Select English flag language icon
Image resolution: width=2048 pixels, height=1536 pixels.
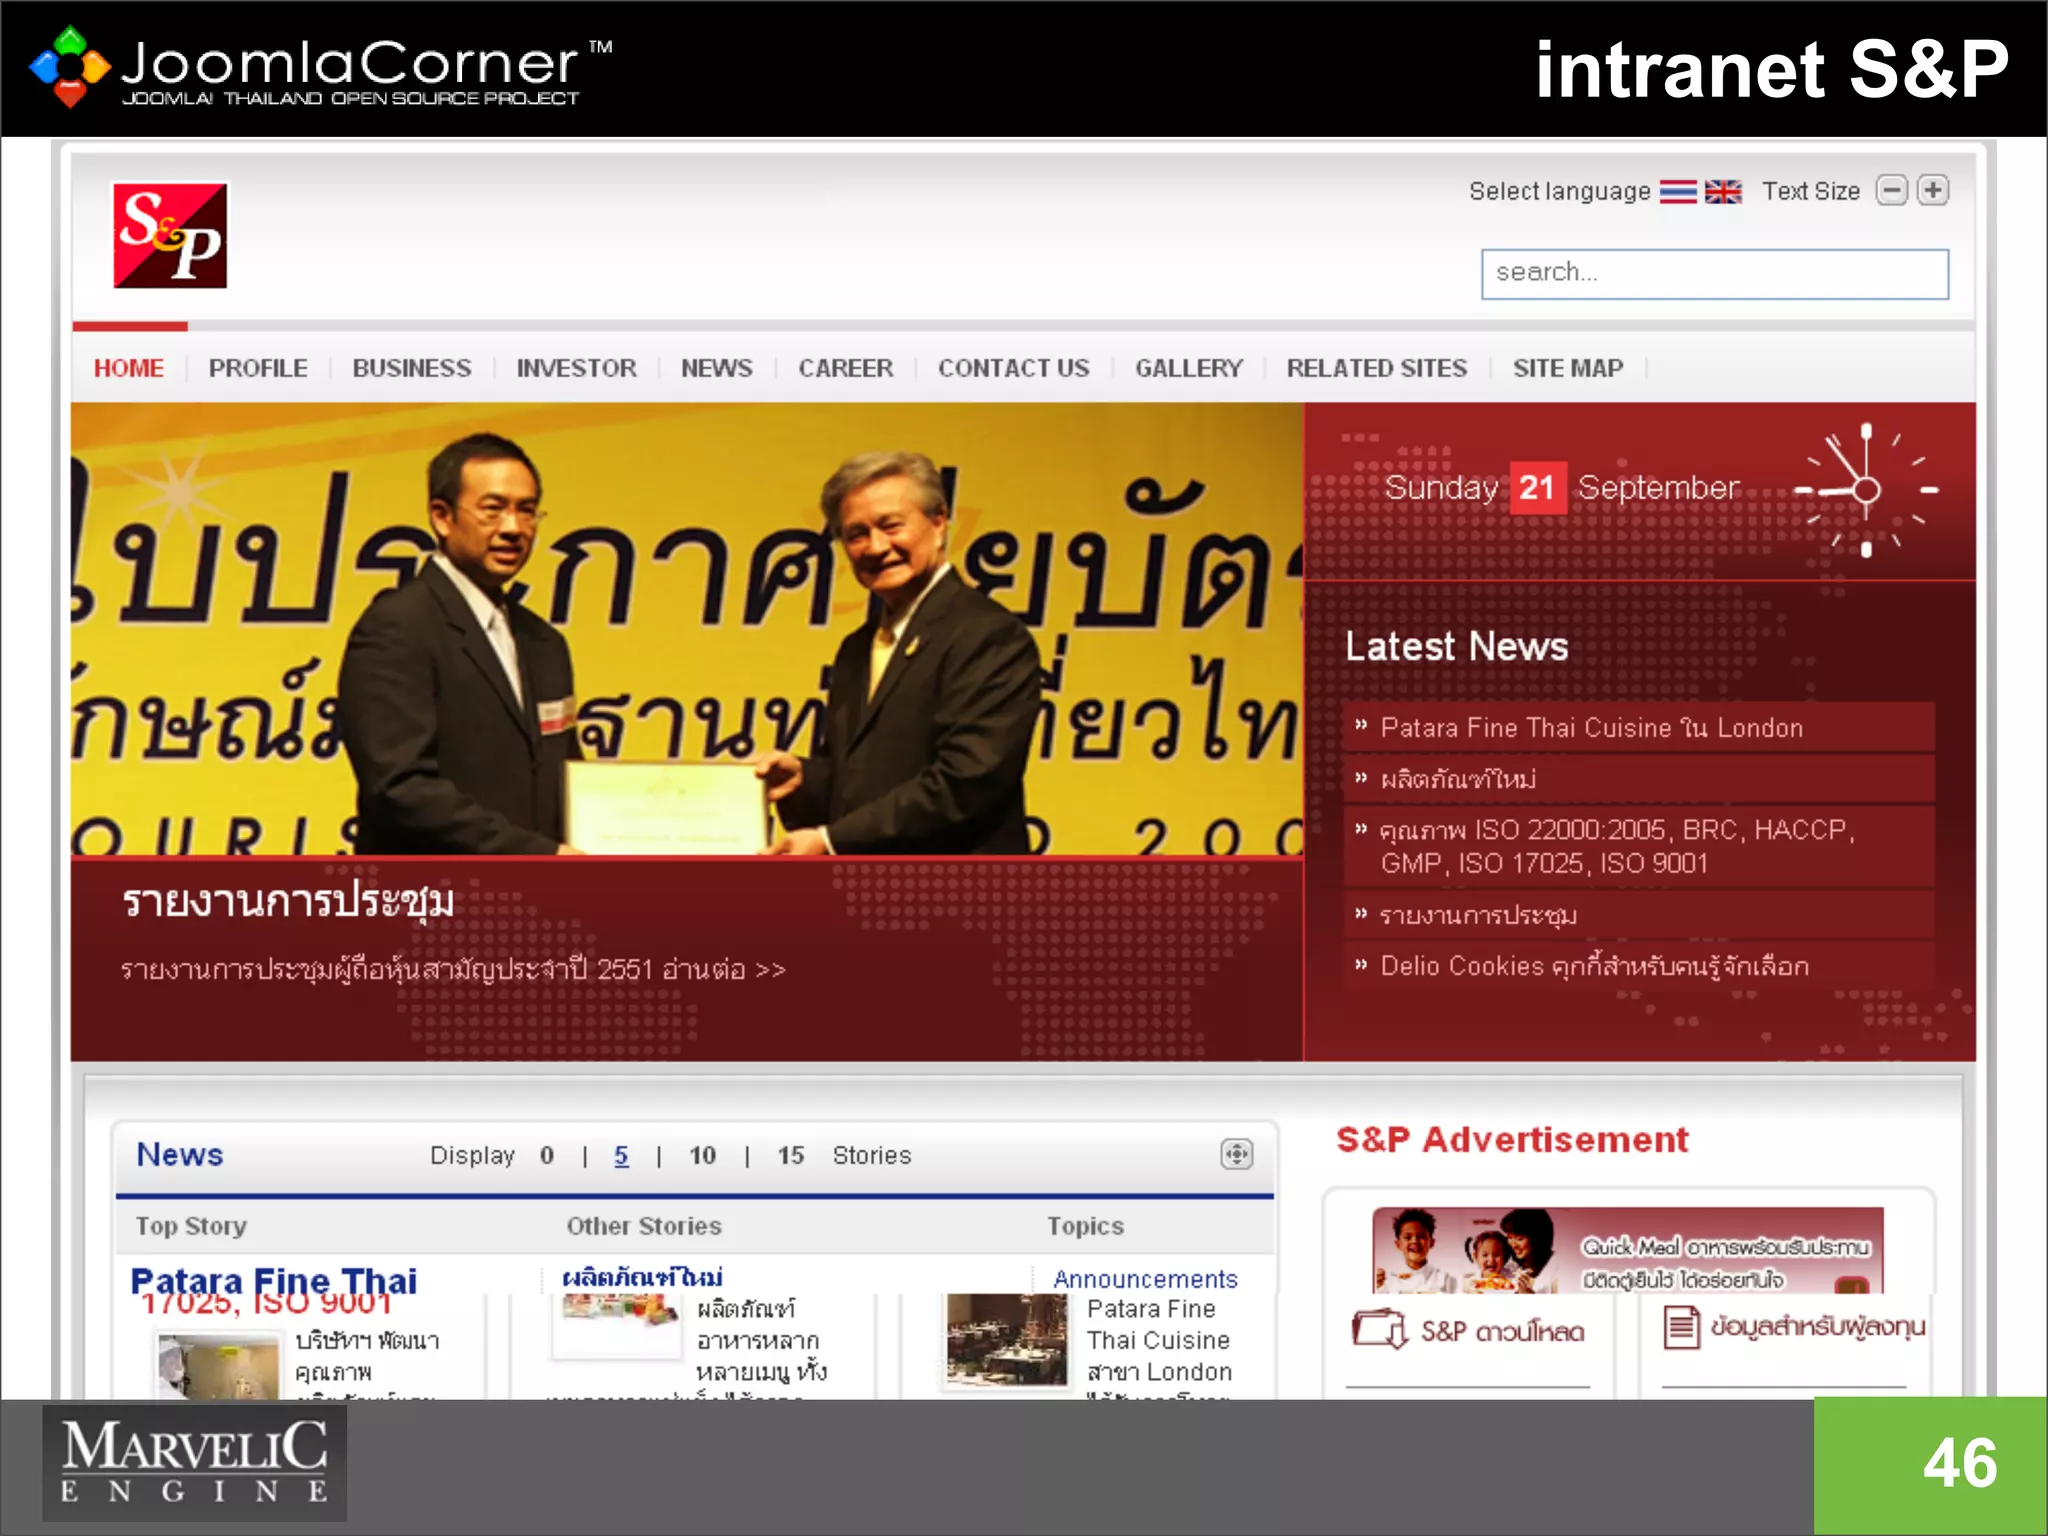coord(1723,191)
